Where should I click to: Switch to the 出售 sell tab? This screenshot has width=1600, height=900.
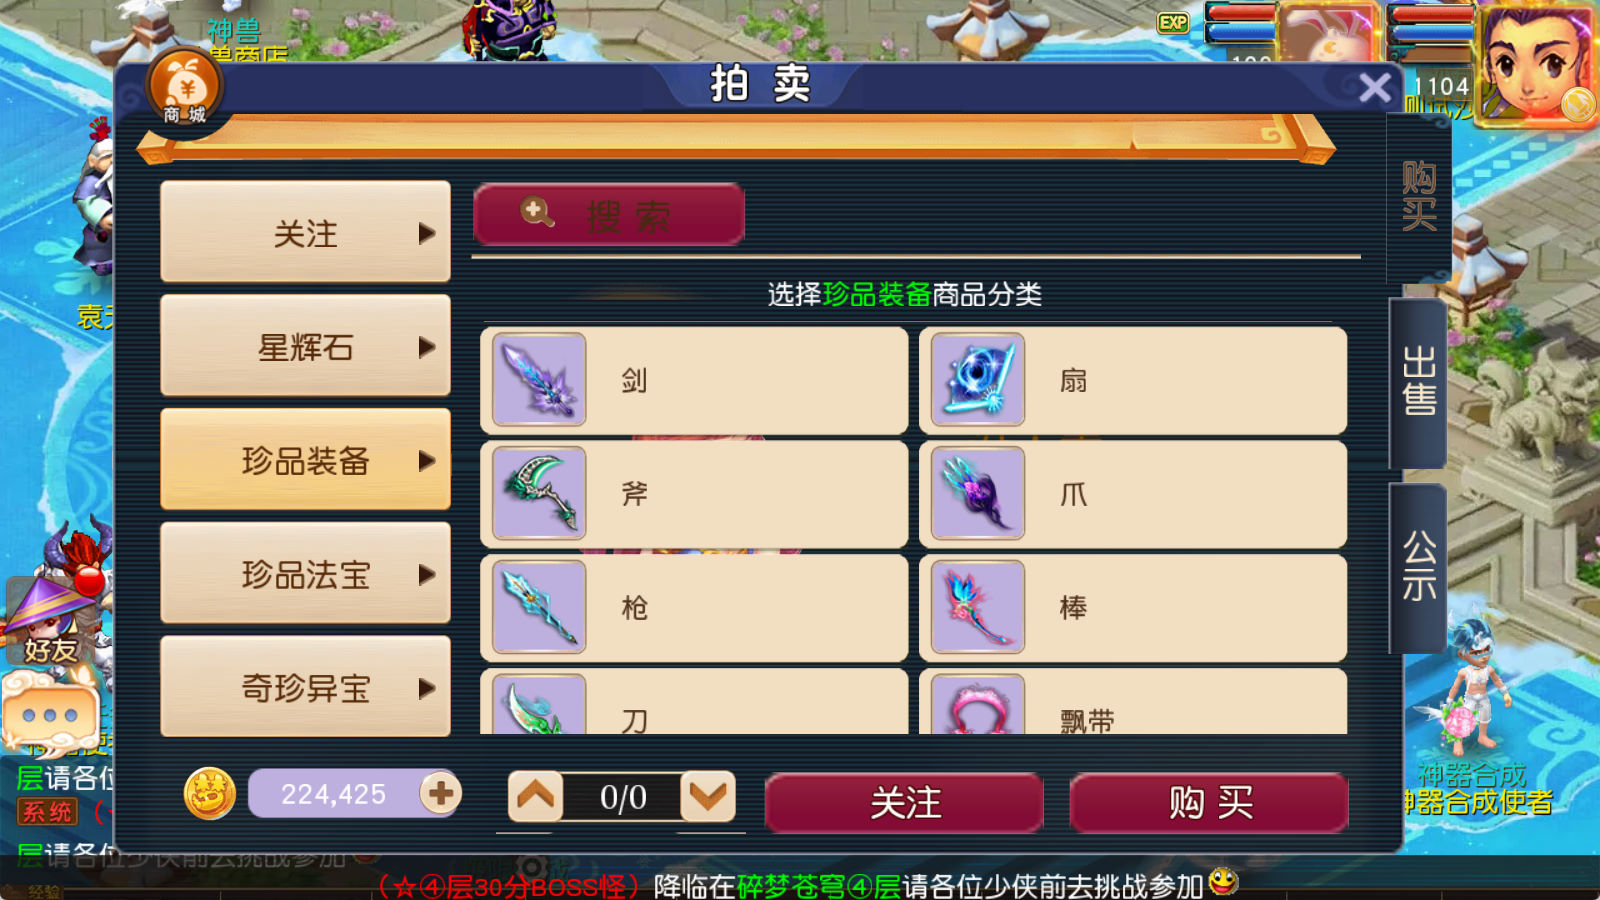tap(1418, 382)
